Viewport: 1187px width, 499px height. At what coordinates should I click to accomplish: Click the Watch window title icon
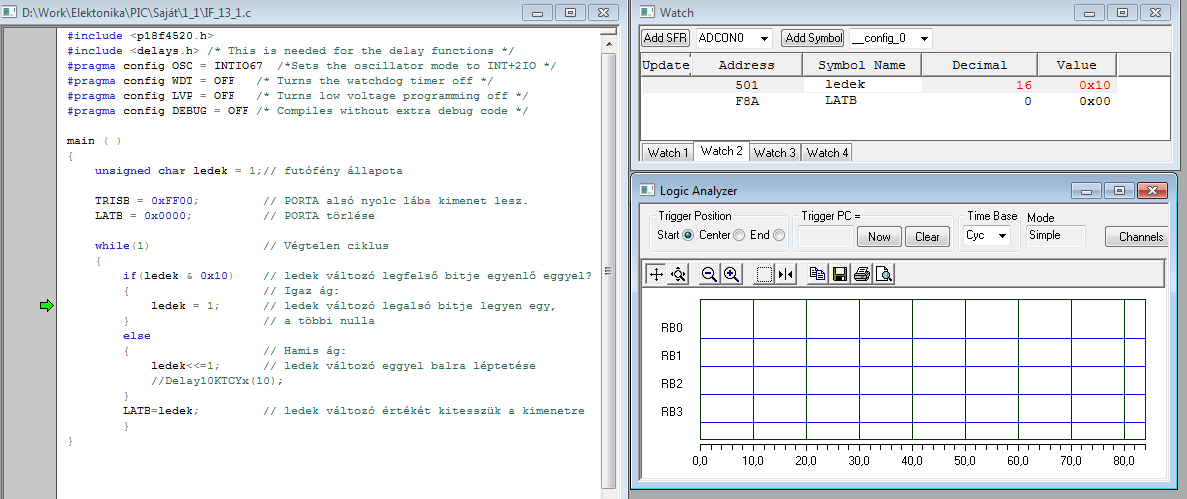tap(647, 12)
